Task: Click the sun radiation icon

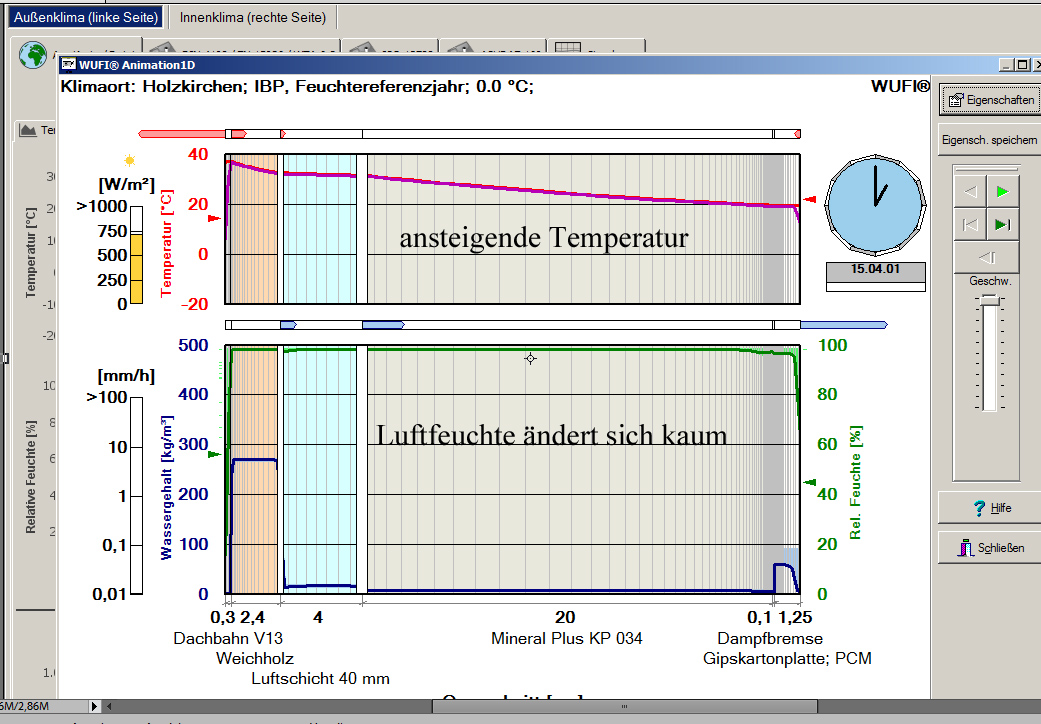Action: tap(129, 160)
